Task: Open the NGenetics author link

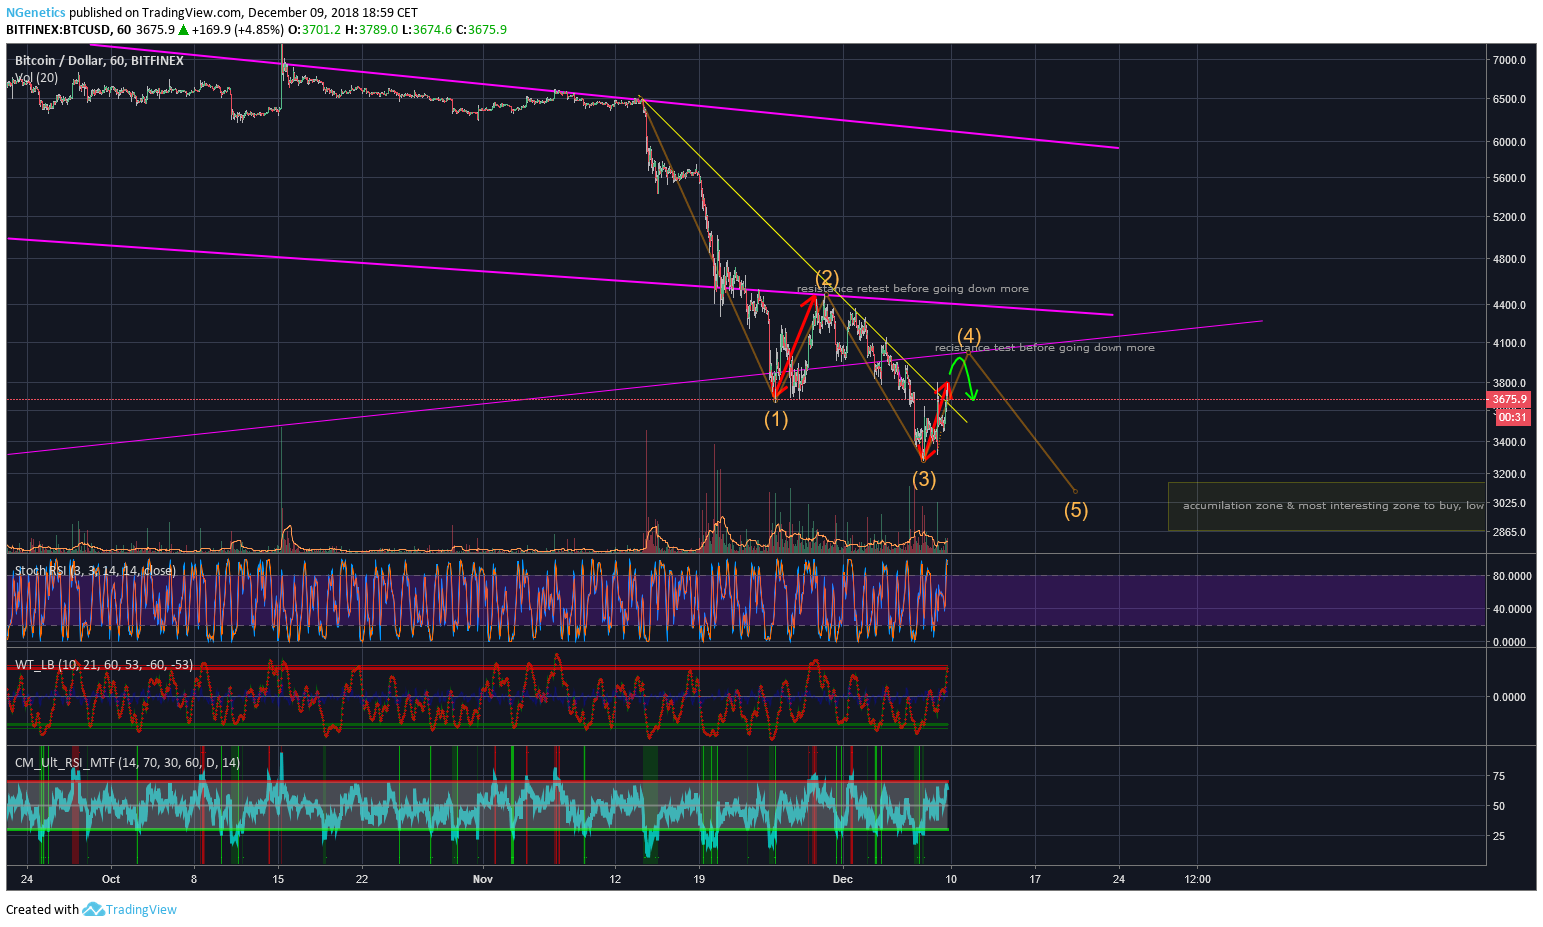Action: (36, 13)
